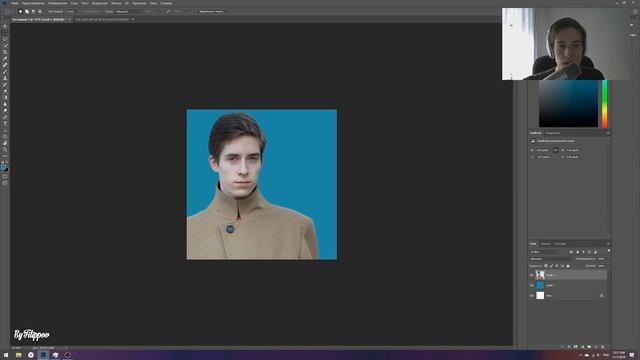
Task: Select the Gradient tool
Action: (x=5, y=98)
